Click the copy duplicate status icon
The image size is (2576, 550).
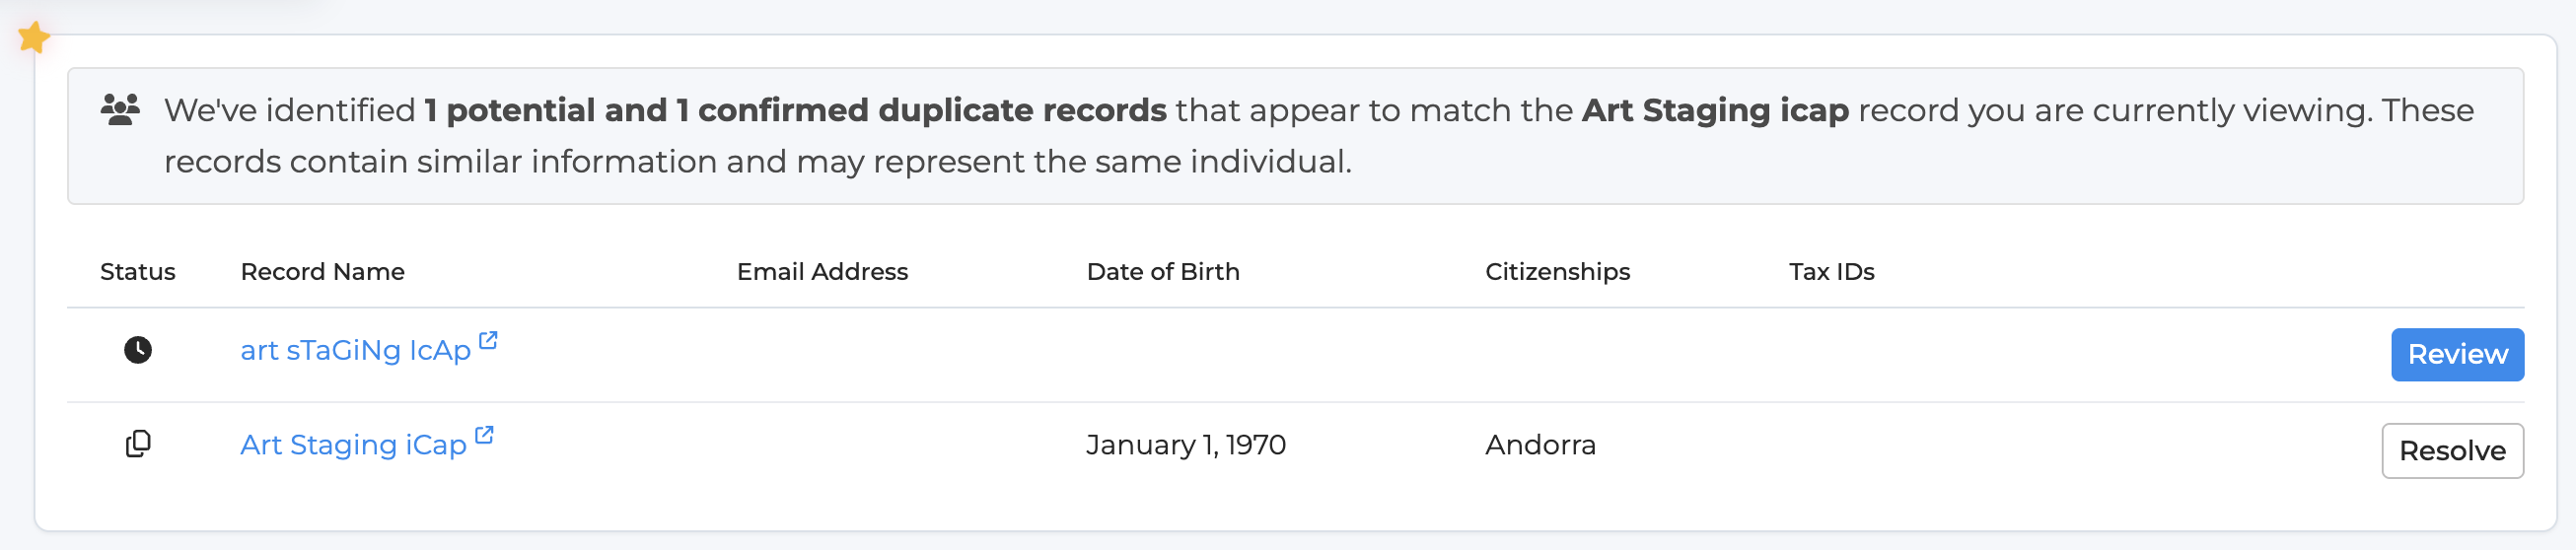point(138,444)
